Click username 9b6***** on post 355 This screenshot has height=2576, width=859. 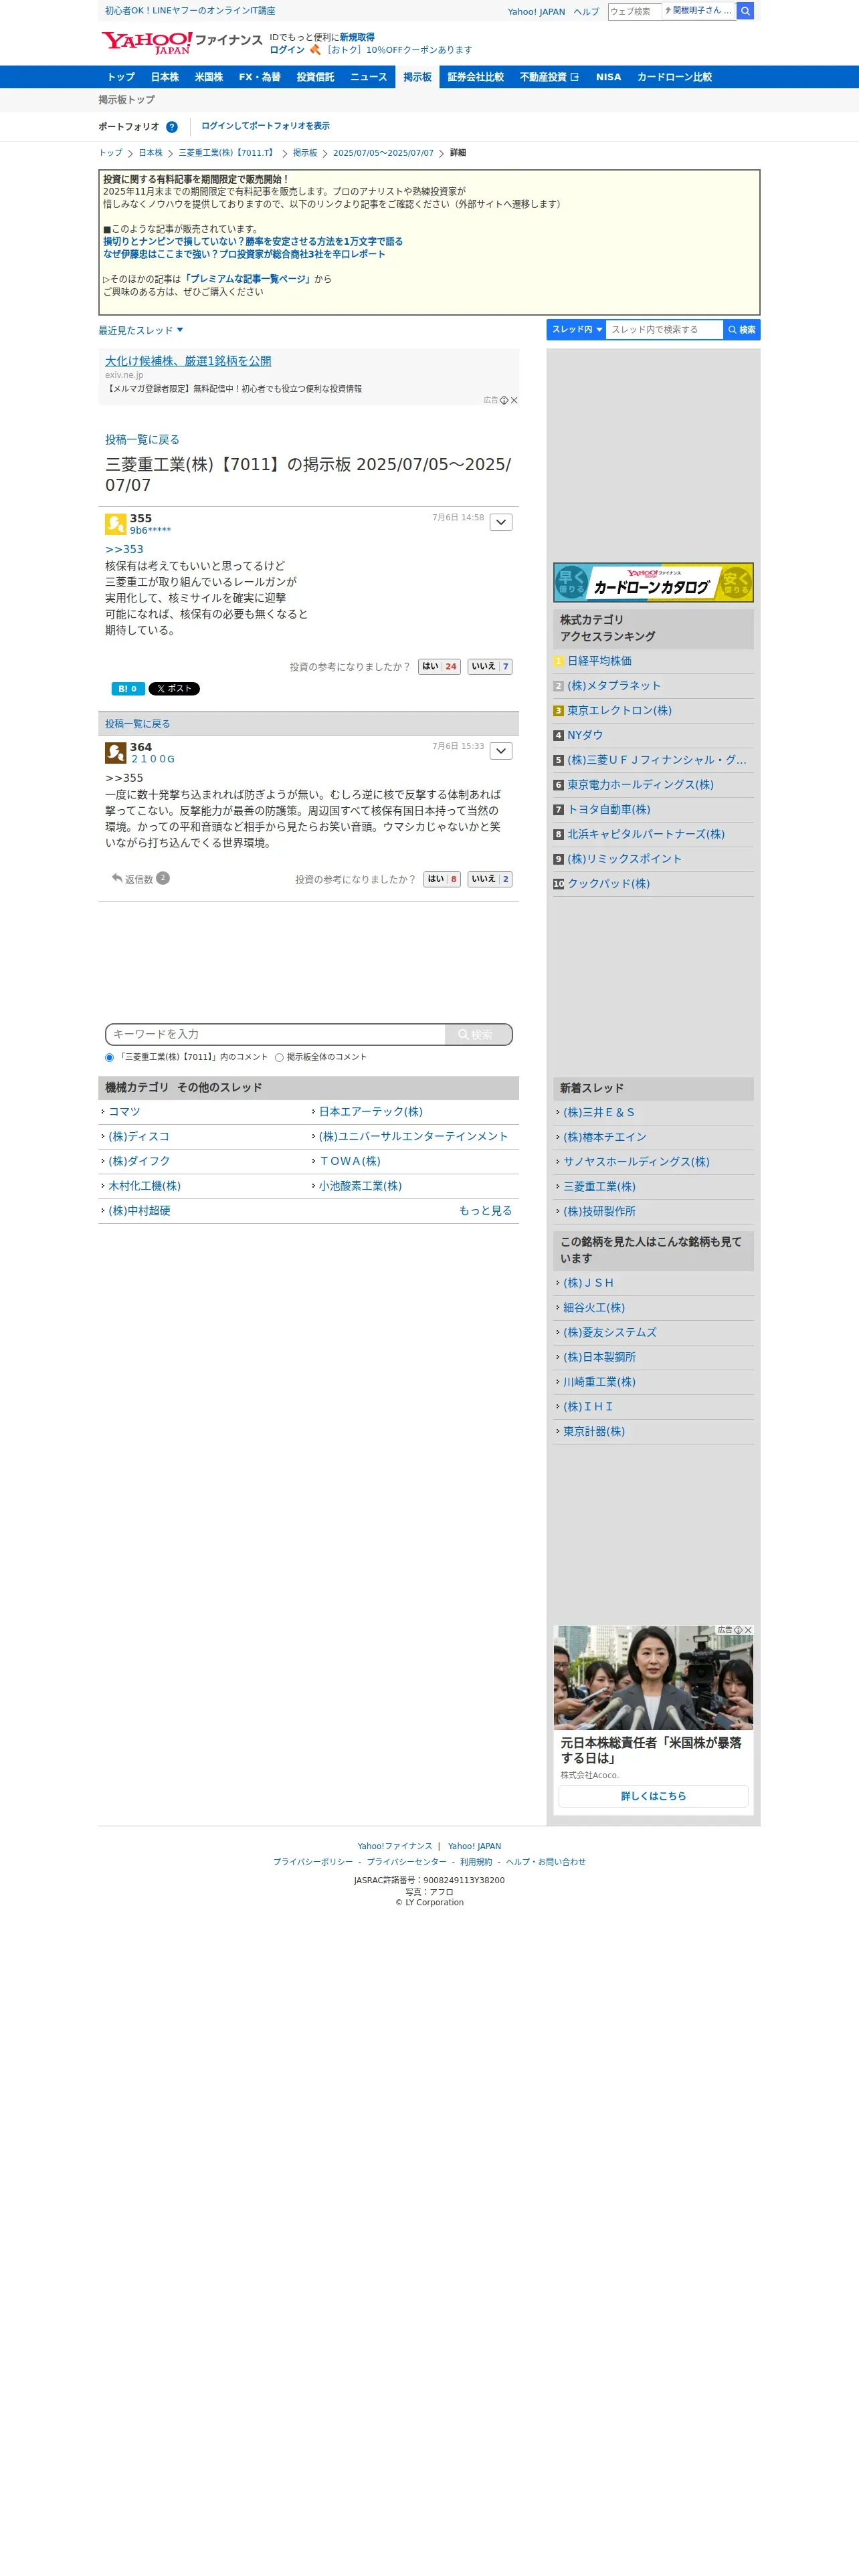(x=150, y=530)
